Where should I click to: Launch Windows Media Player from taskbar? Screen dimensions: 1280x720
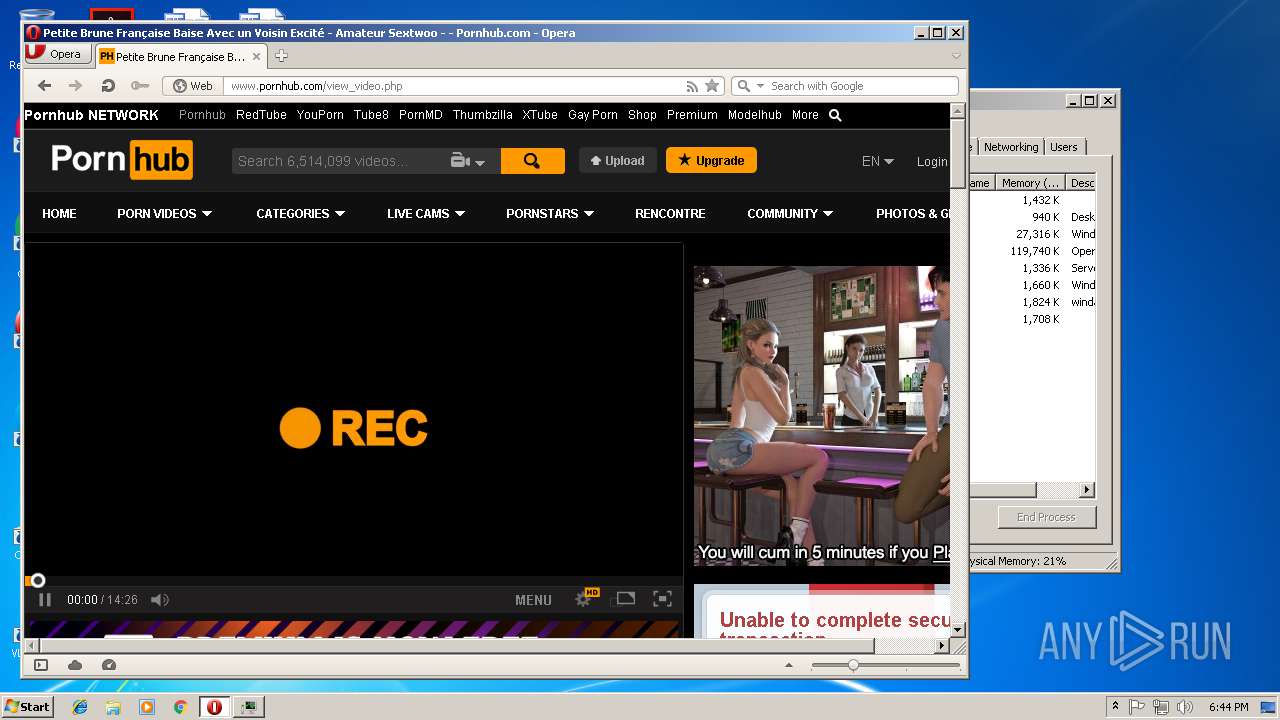[147, 707]
